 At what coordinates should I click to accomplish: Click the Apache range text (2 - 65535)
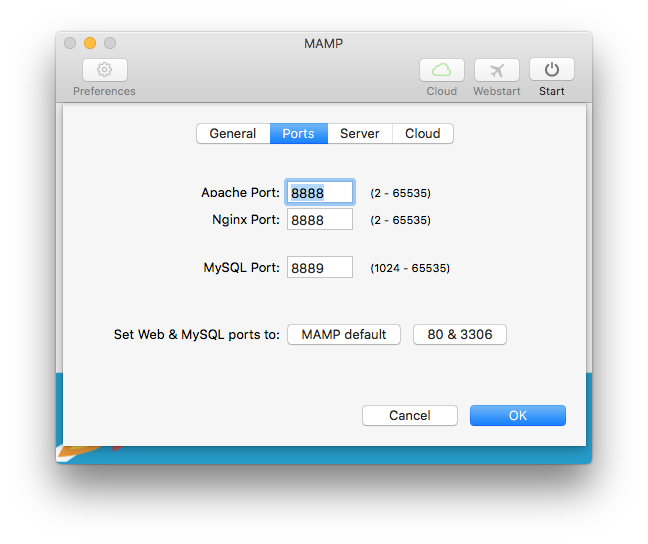pos(400,193)
